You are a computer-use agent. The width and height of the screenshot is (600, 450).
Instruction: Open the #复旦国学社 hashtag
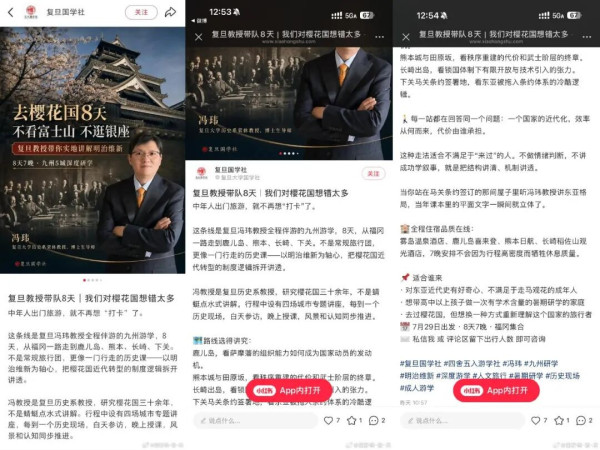pos(421,364)
